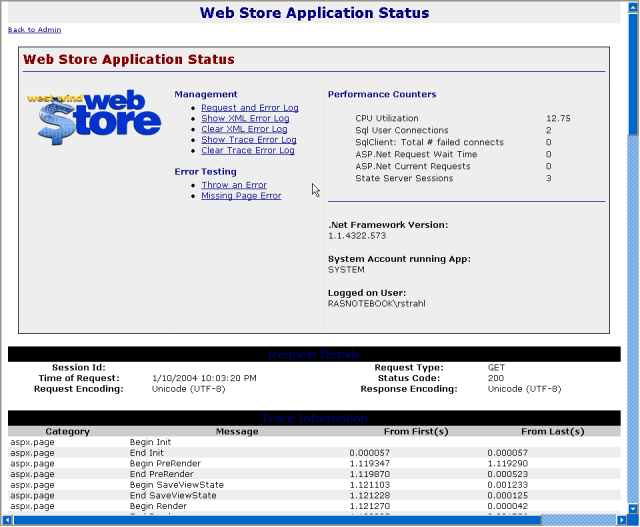Click the Category column header
The image size is (640, 527).
coord(67,432)
